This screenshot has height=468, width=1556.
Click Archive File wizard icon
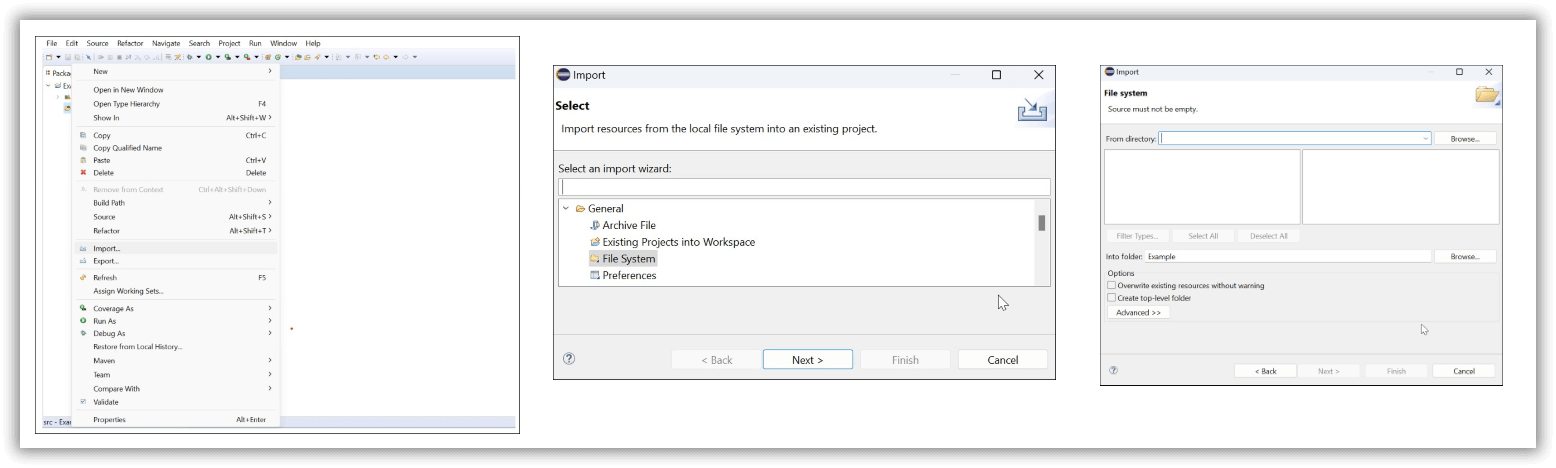(595, 226)
